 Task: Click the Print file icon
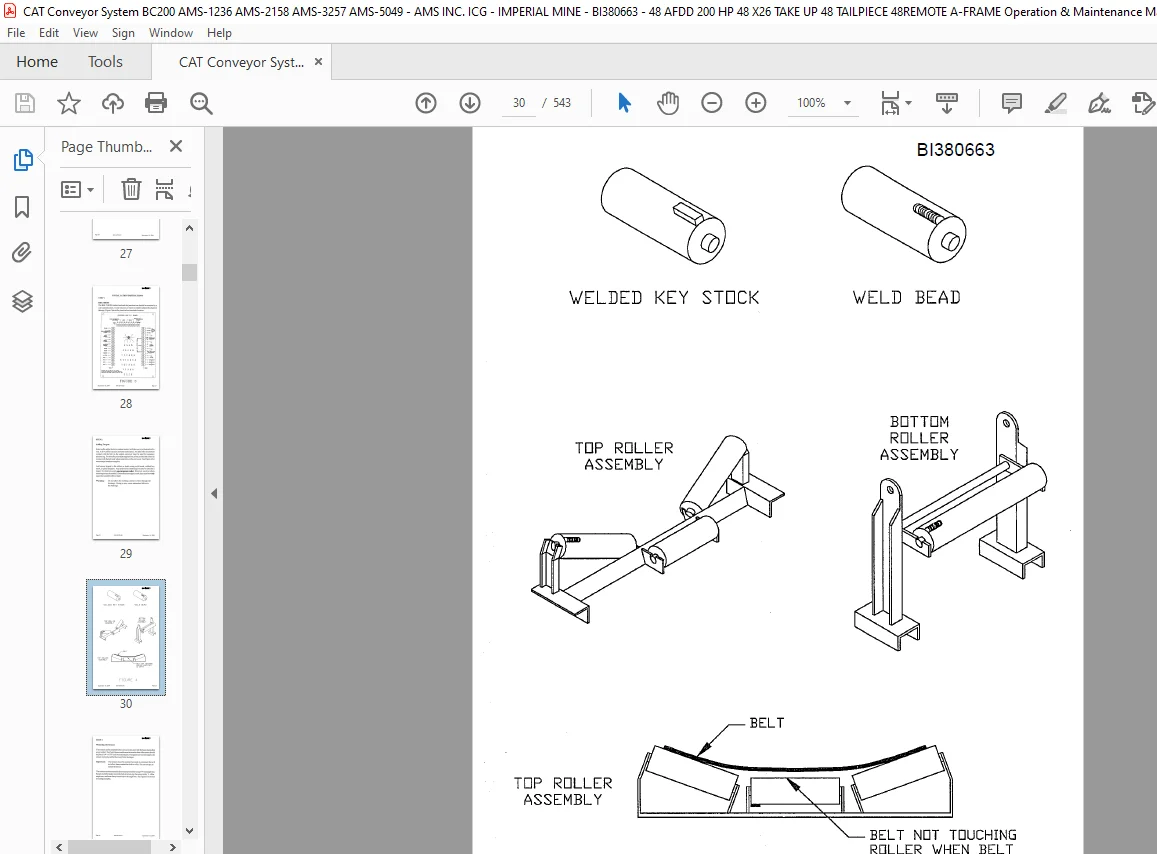click(156, 103)
